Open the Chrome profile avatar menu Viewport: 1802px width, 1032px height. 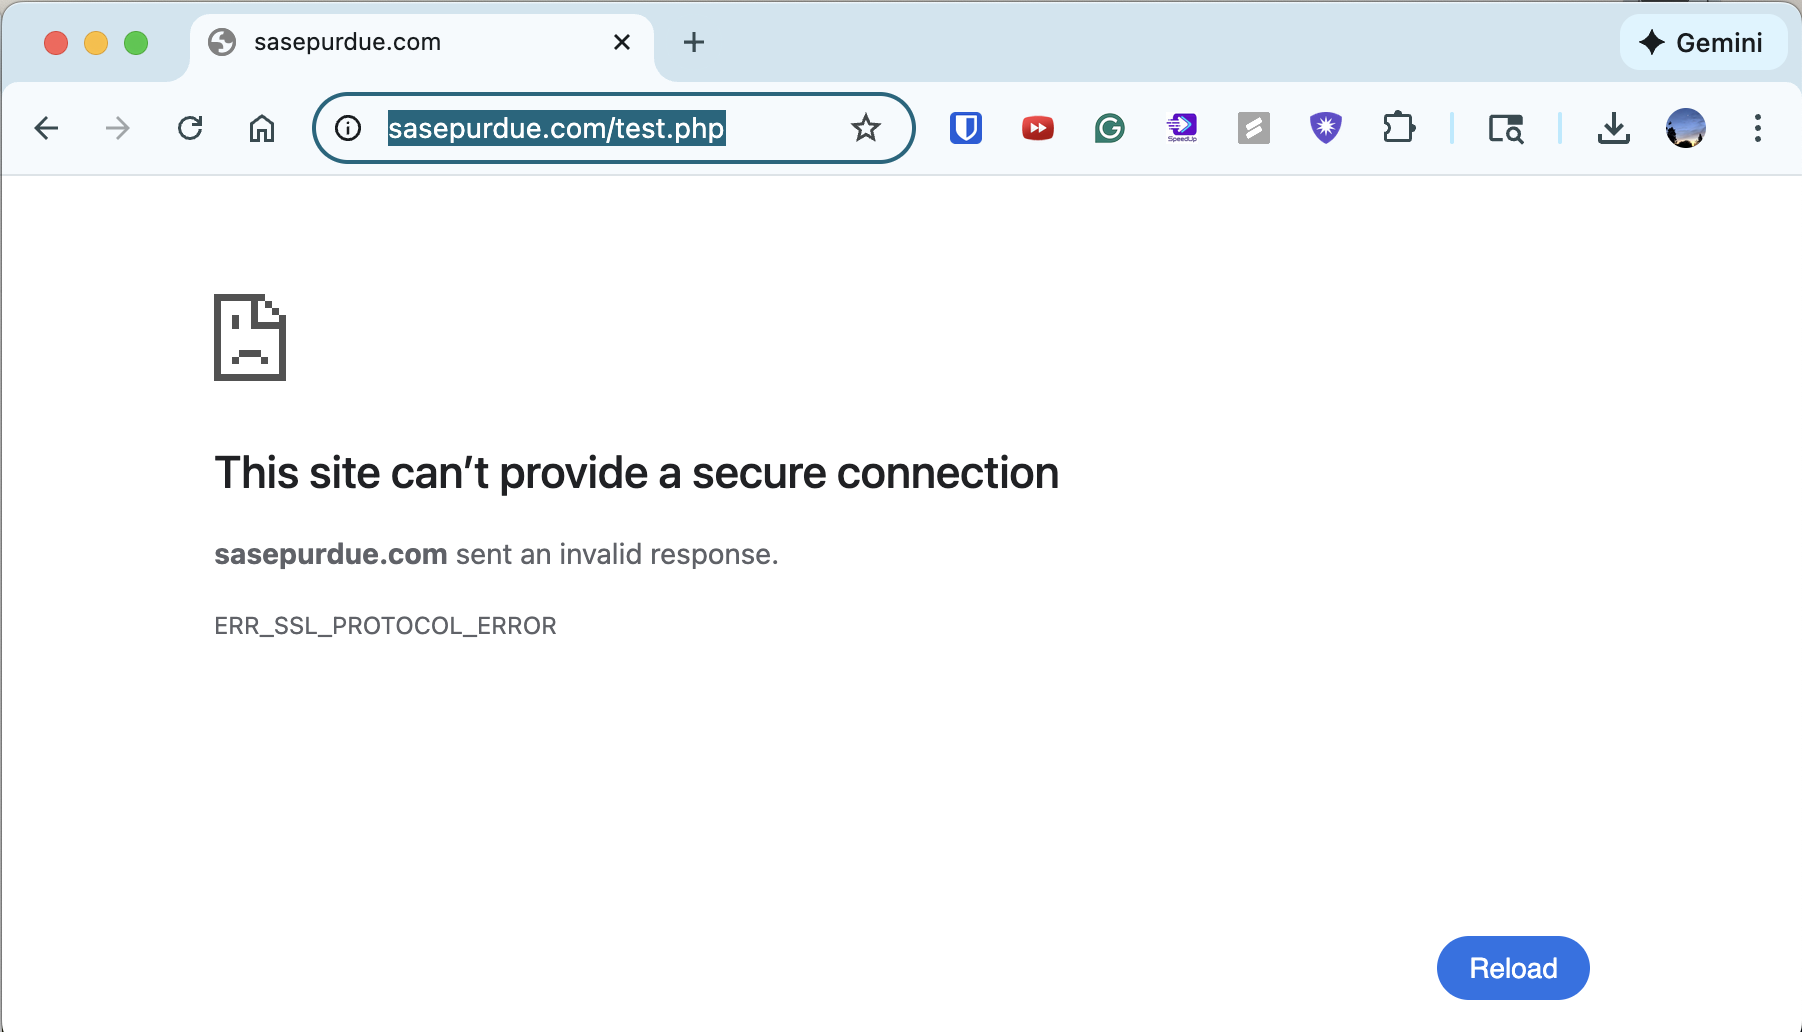point(1686,128)
